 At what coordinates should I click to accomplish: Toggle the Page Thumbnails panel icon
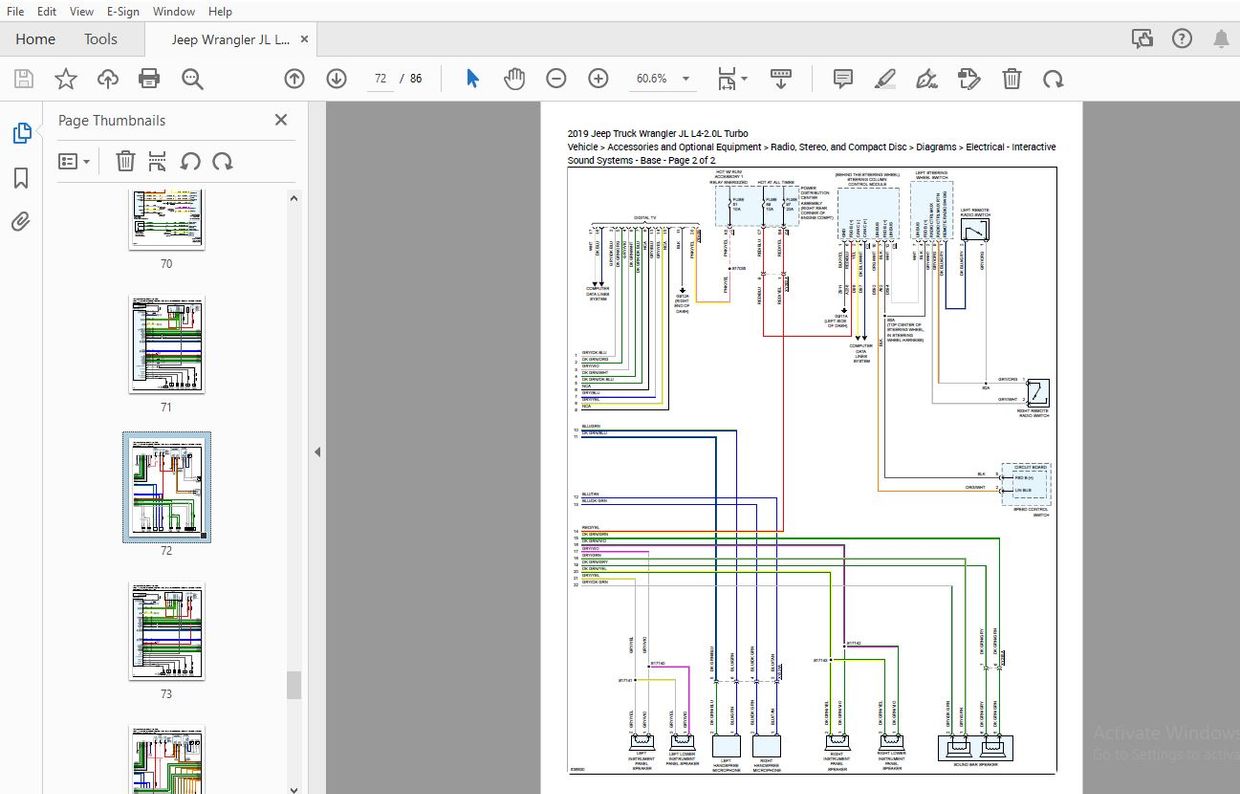point(21,133)
